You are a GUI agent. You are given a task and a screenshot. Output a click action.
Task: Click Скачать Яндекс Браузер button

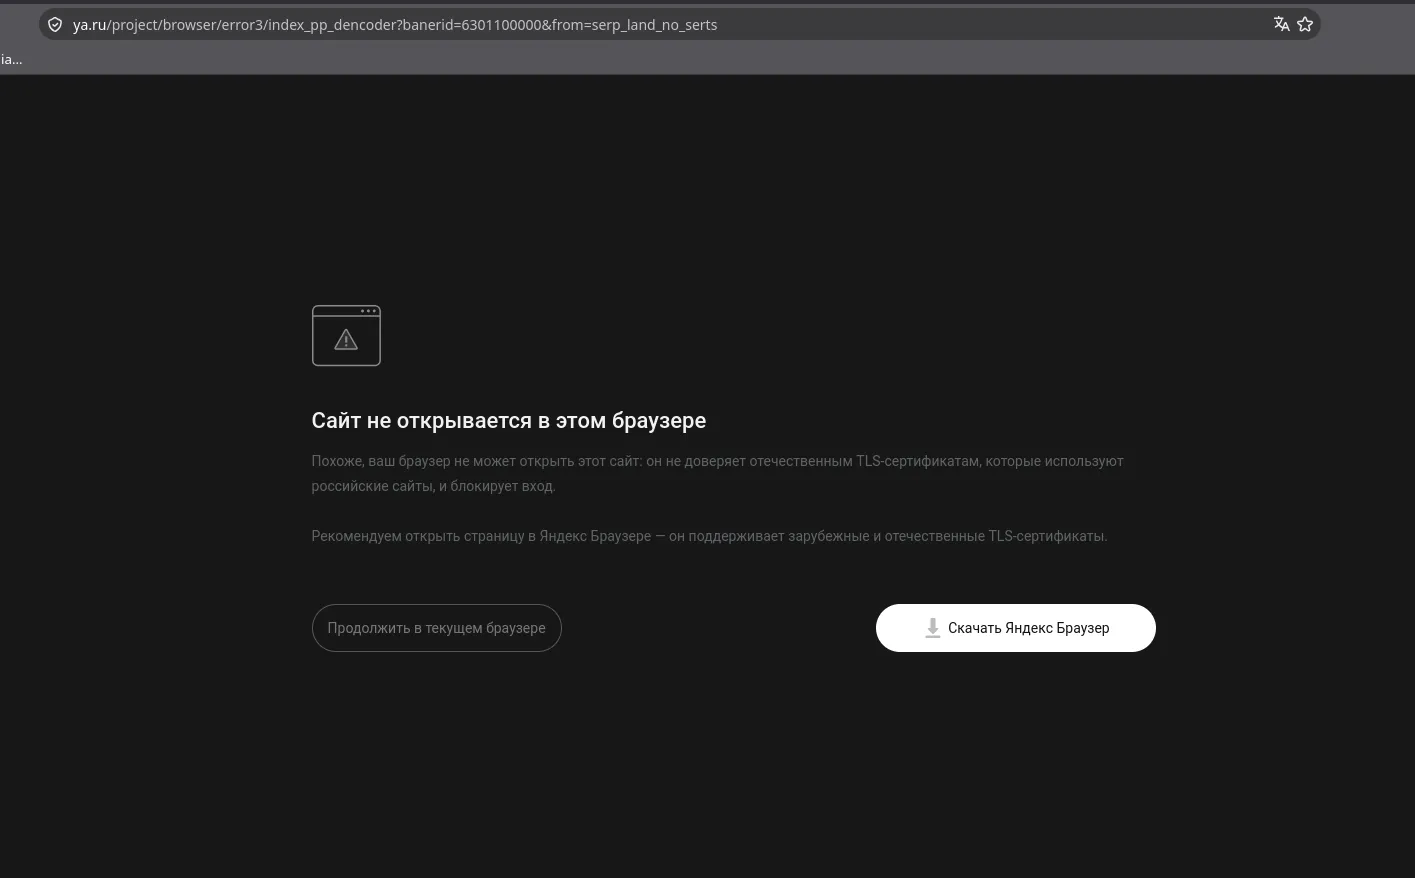coord(1016,628)
